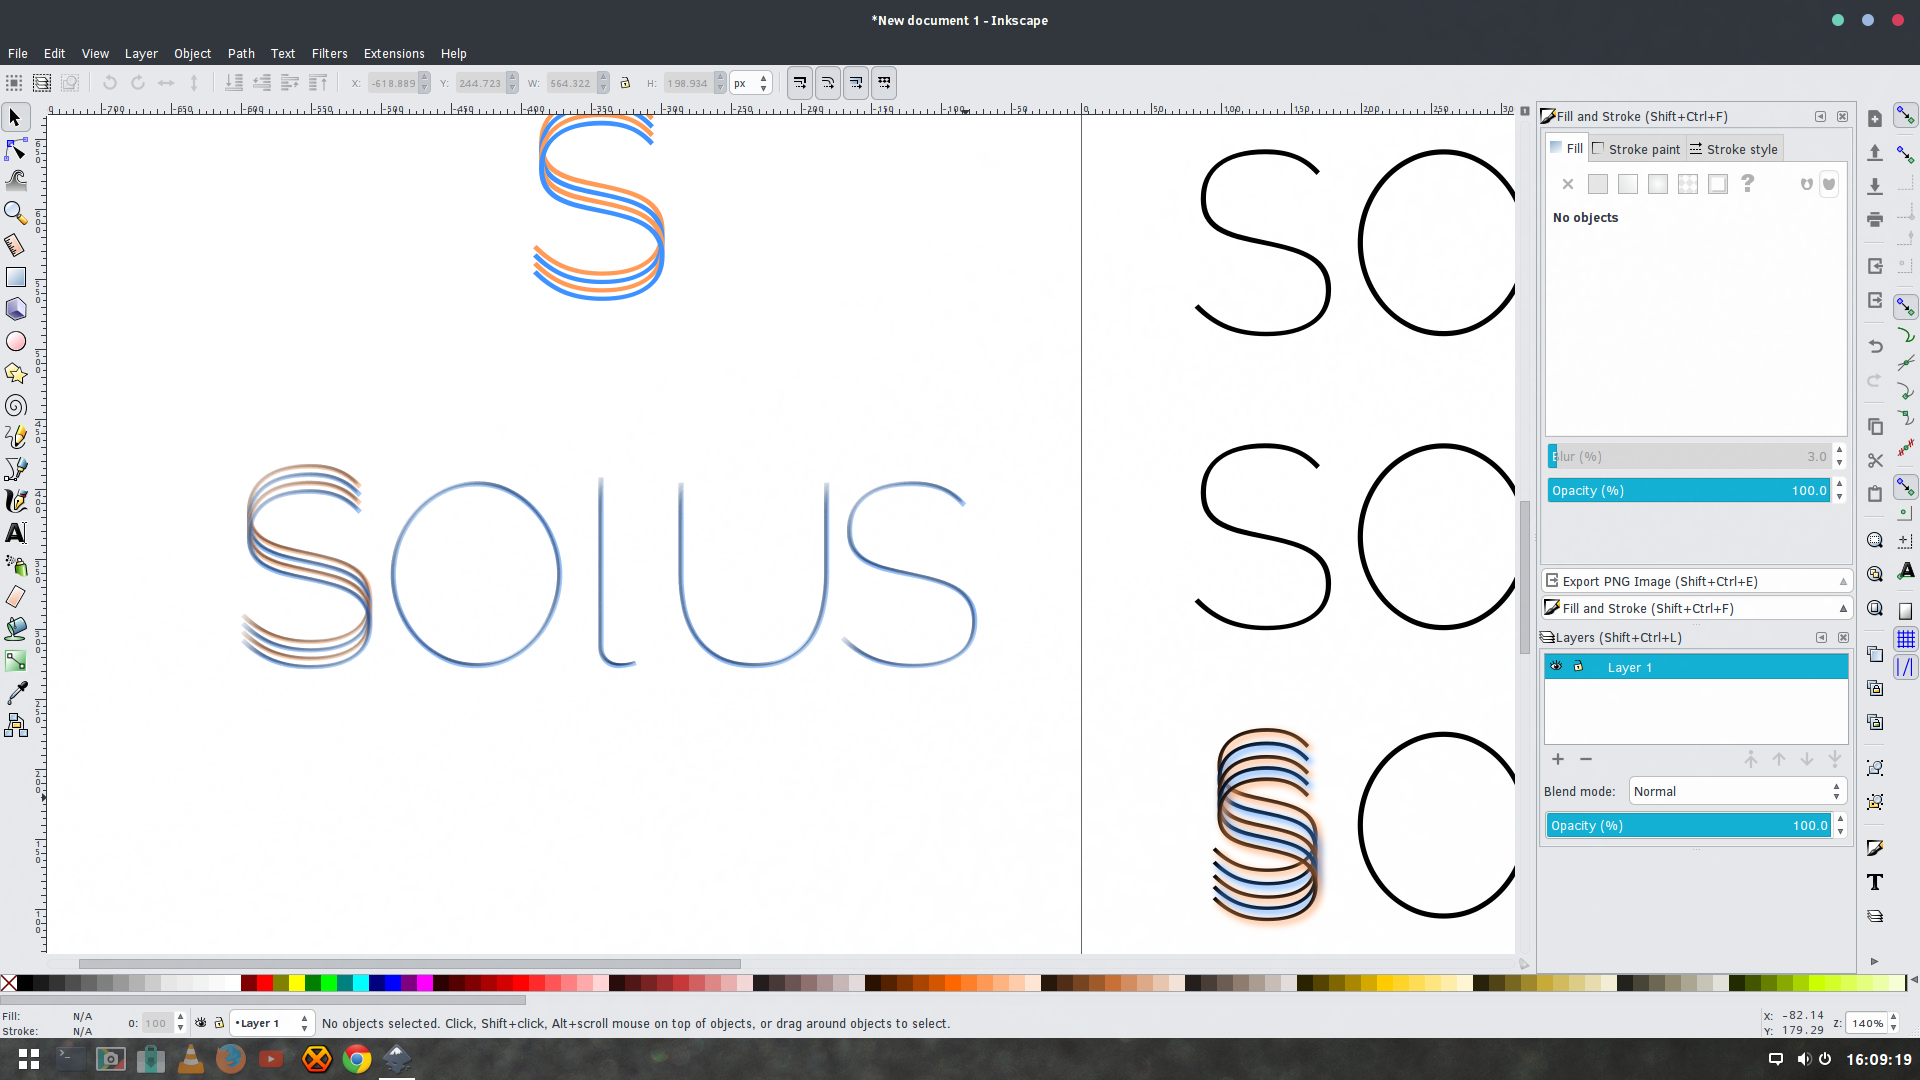The height and width of the screenshot is (1080, 1920).
Task: Select the Star polygon tool
Action: click(x=15, y=373)
